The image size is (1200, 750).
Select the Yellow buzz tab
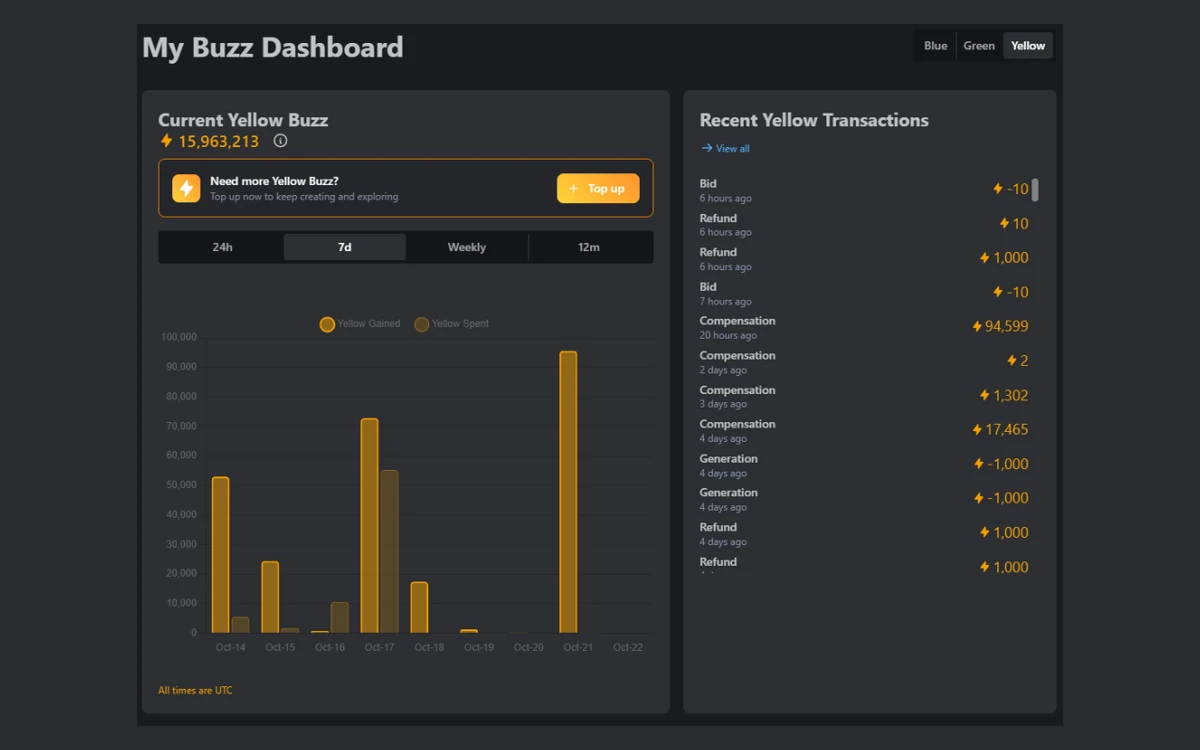1028,45
